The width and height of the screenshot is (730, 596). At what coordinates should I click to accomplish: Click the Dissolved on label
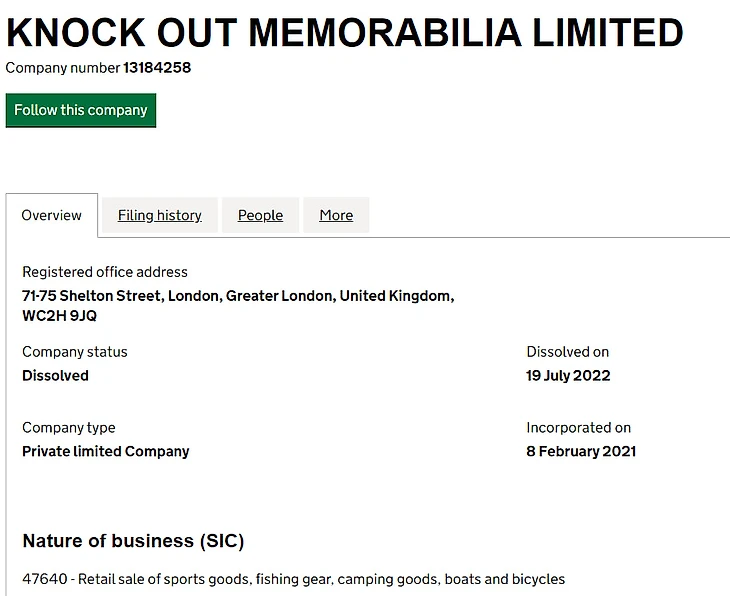coord(568,352)
